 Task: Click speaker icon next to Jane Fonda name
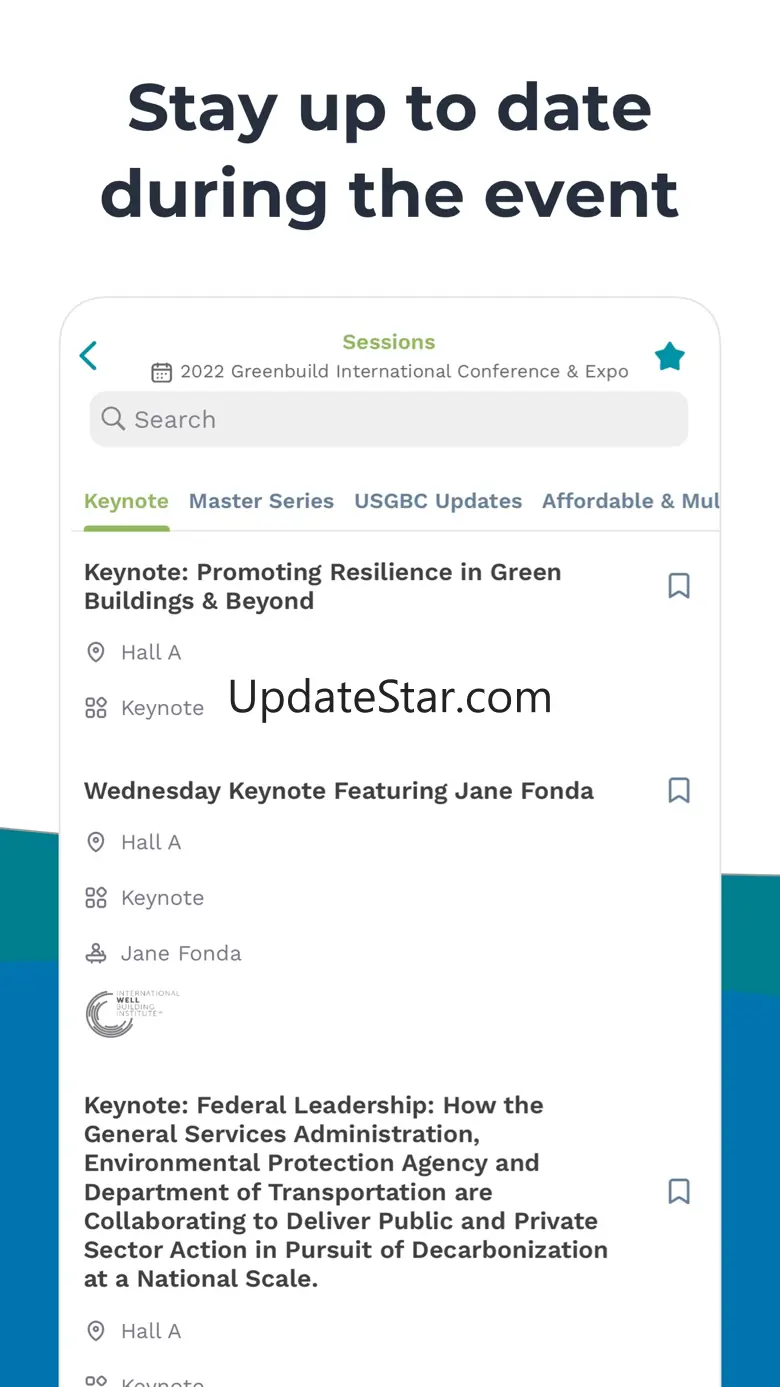pos(96,954)
